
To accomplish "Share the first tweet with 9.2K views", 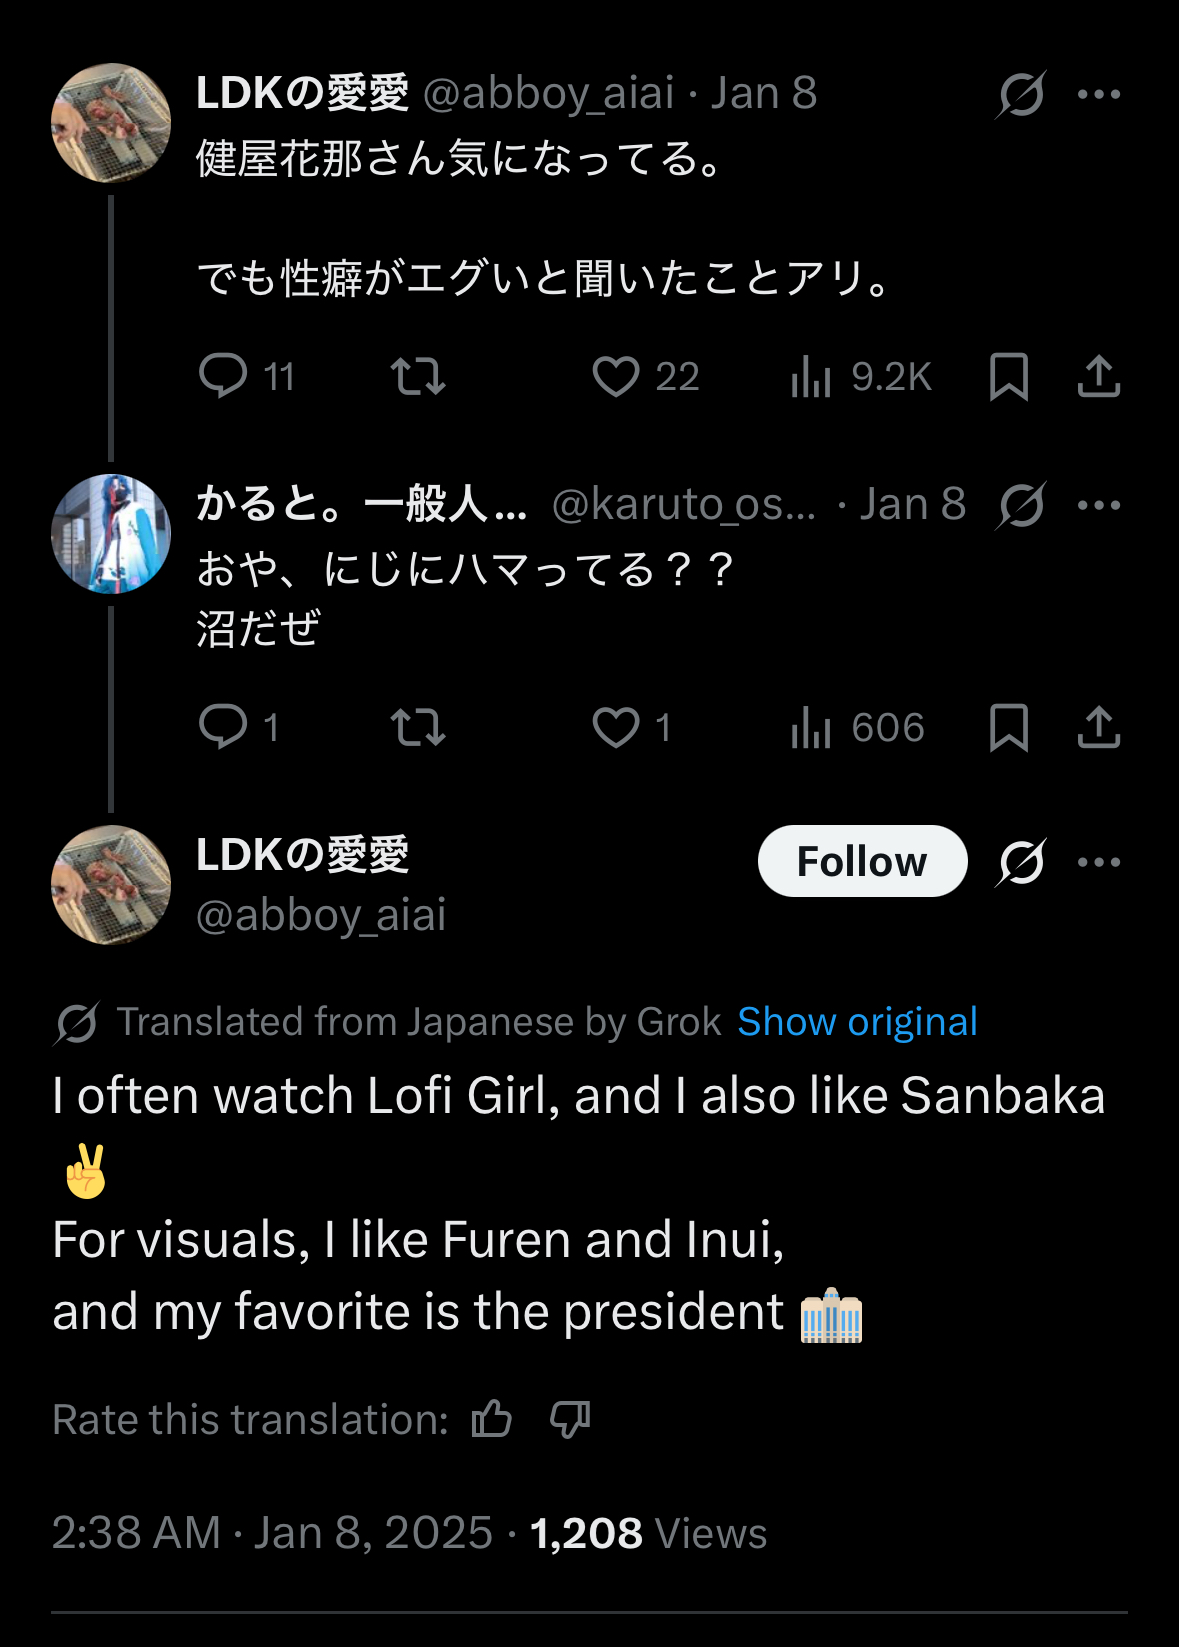I will (1098, 377).
